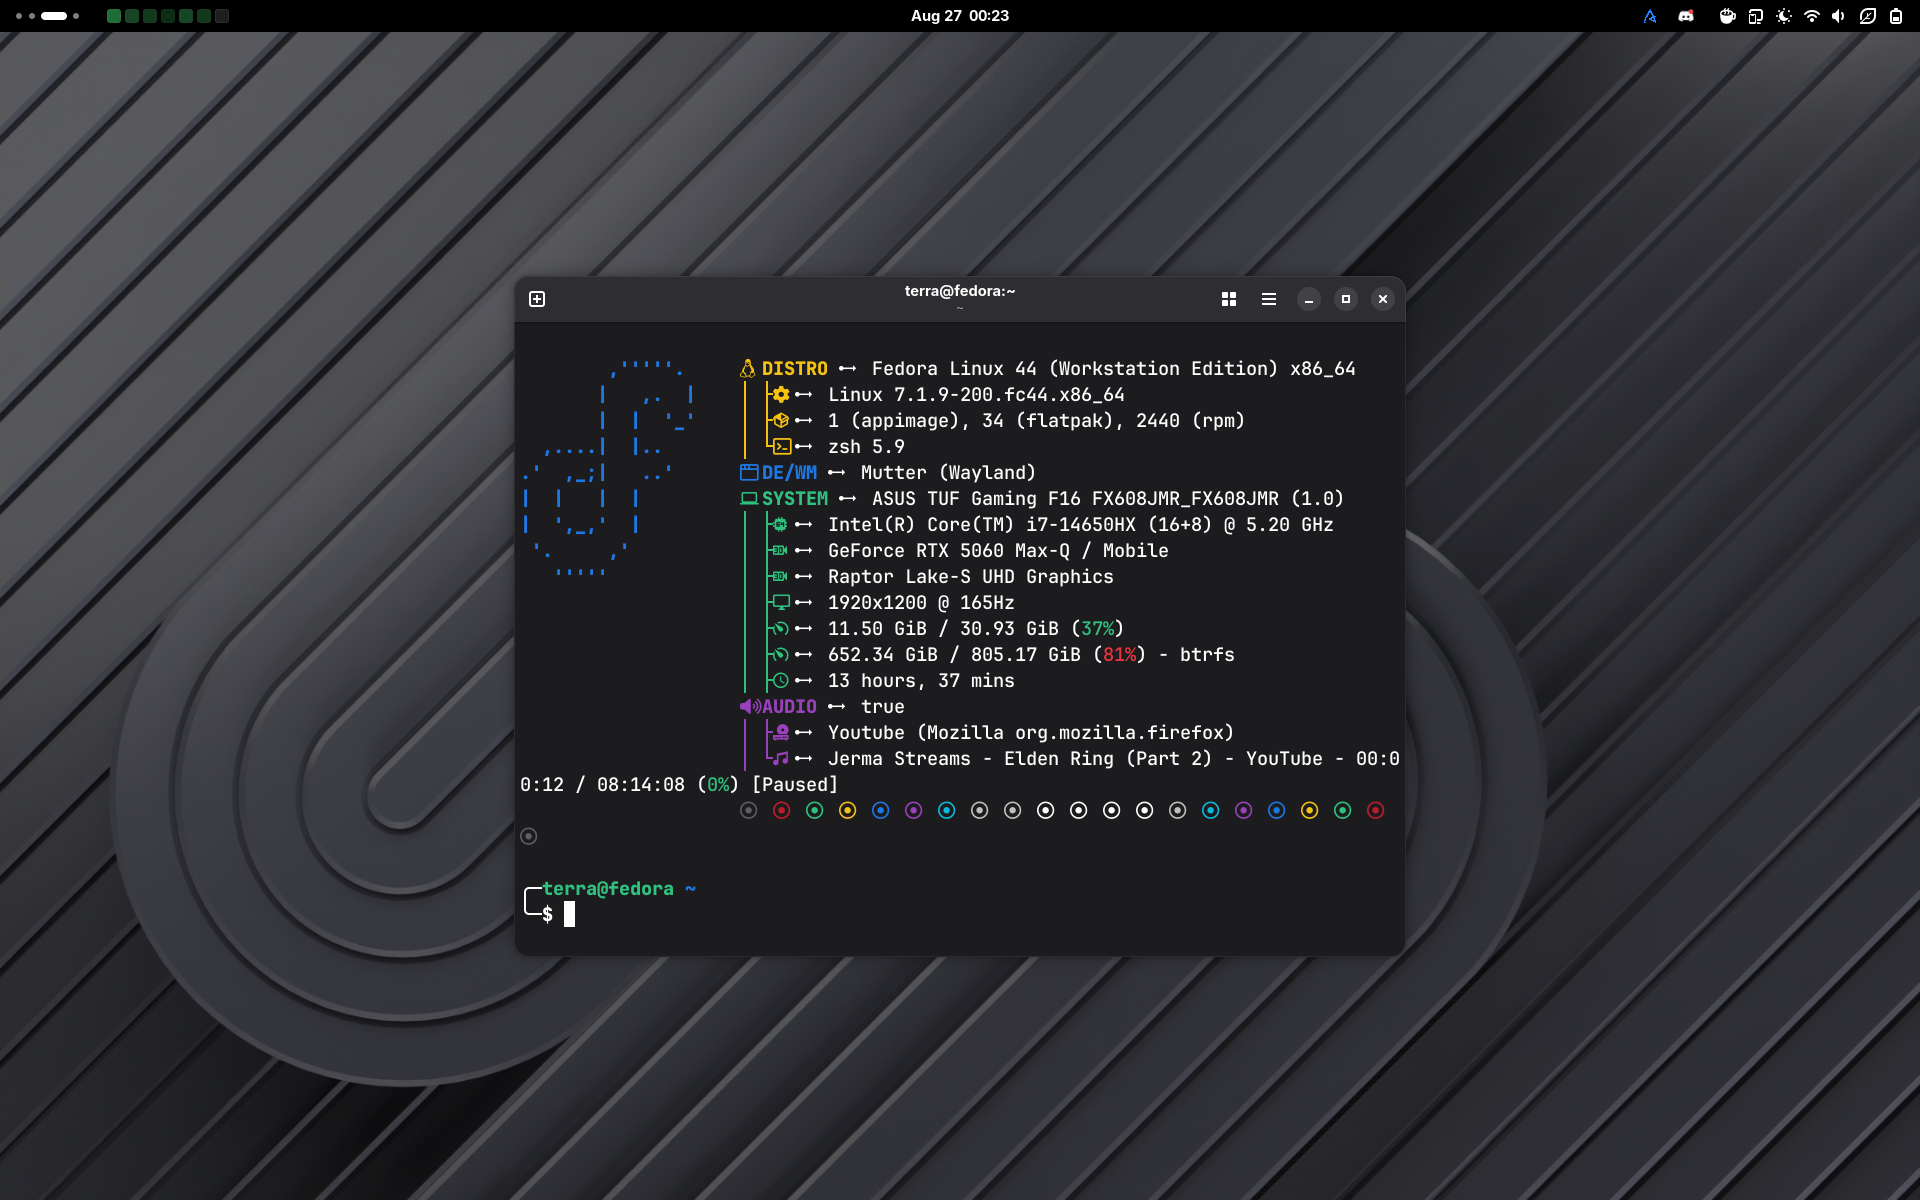Screen dimensions: 1920x1200
Task: Click 'Youtube (Mozilla org.mozilla.firefox)' text
Action: (x=1031, y=732)
